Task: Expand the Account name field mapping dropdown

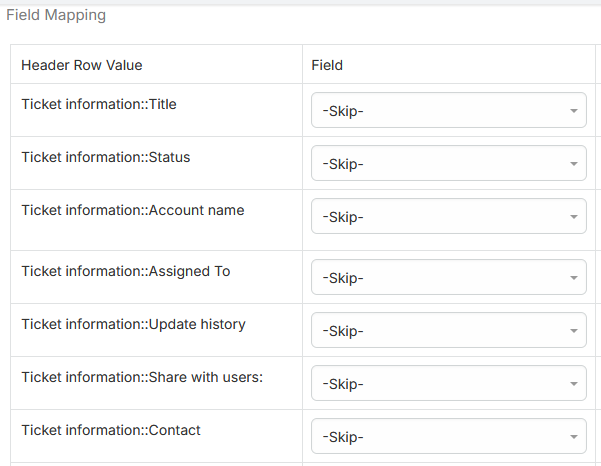Action: pyautogui.click(x=448, y=216)
